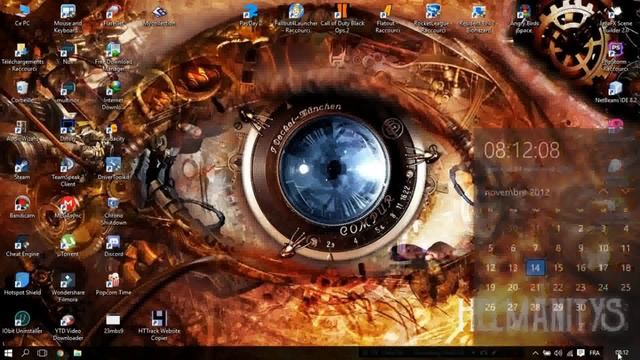The image size is (640, 360).
Task: Open JavaFX Scene Builder 2.0
Action: (x=616, y=19)
